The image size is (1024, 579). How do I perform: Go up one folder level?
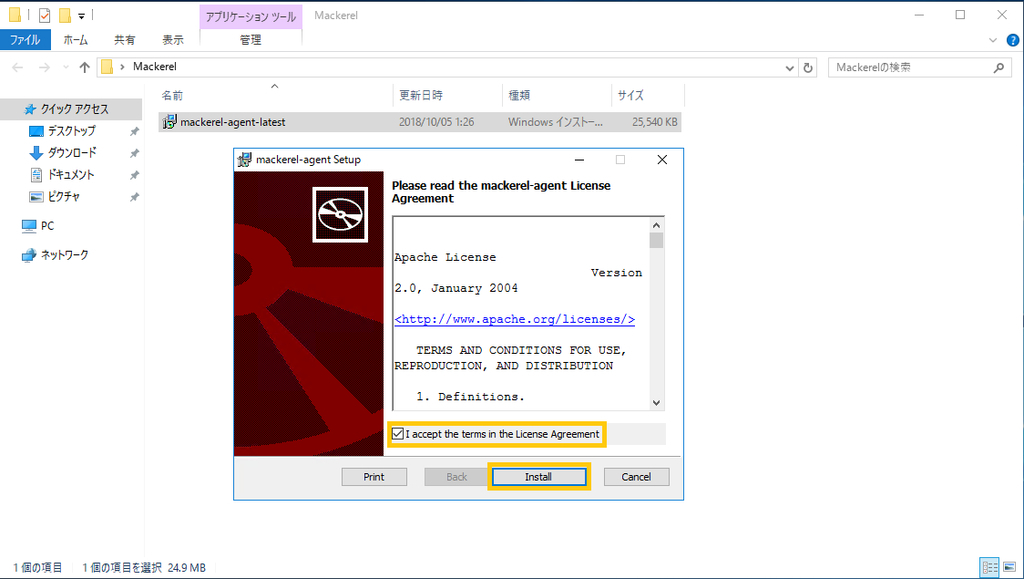tap(84, 67)
